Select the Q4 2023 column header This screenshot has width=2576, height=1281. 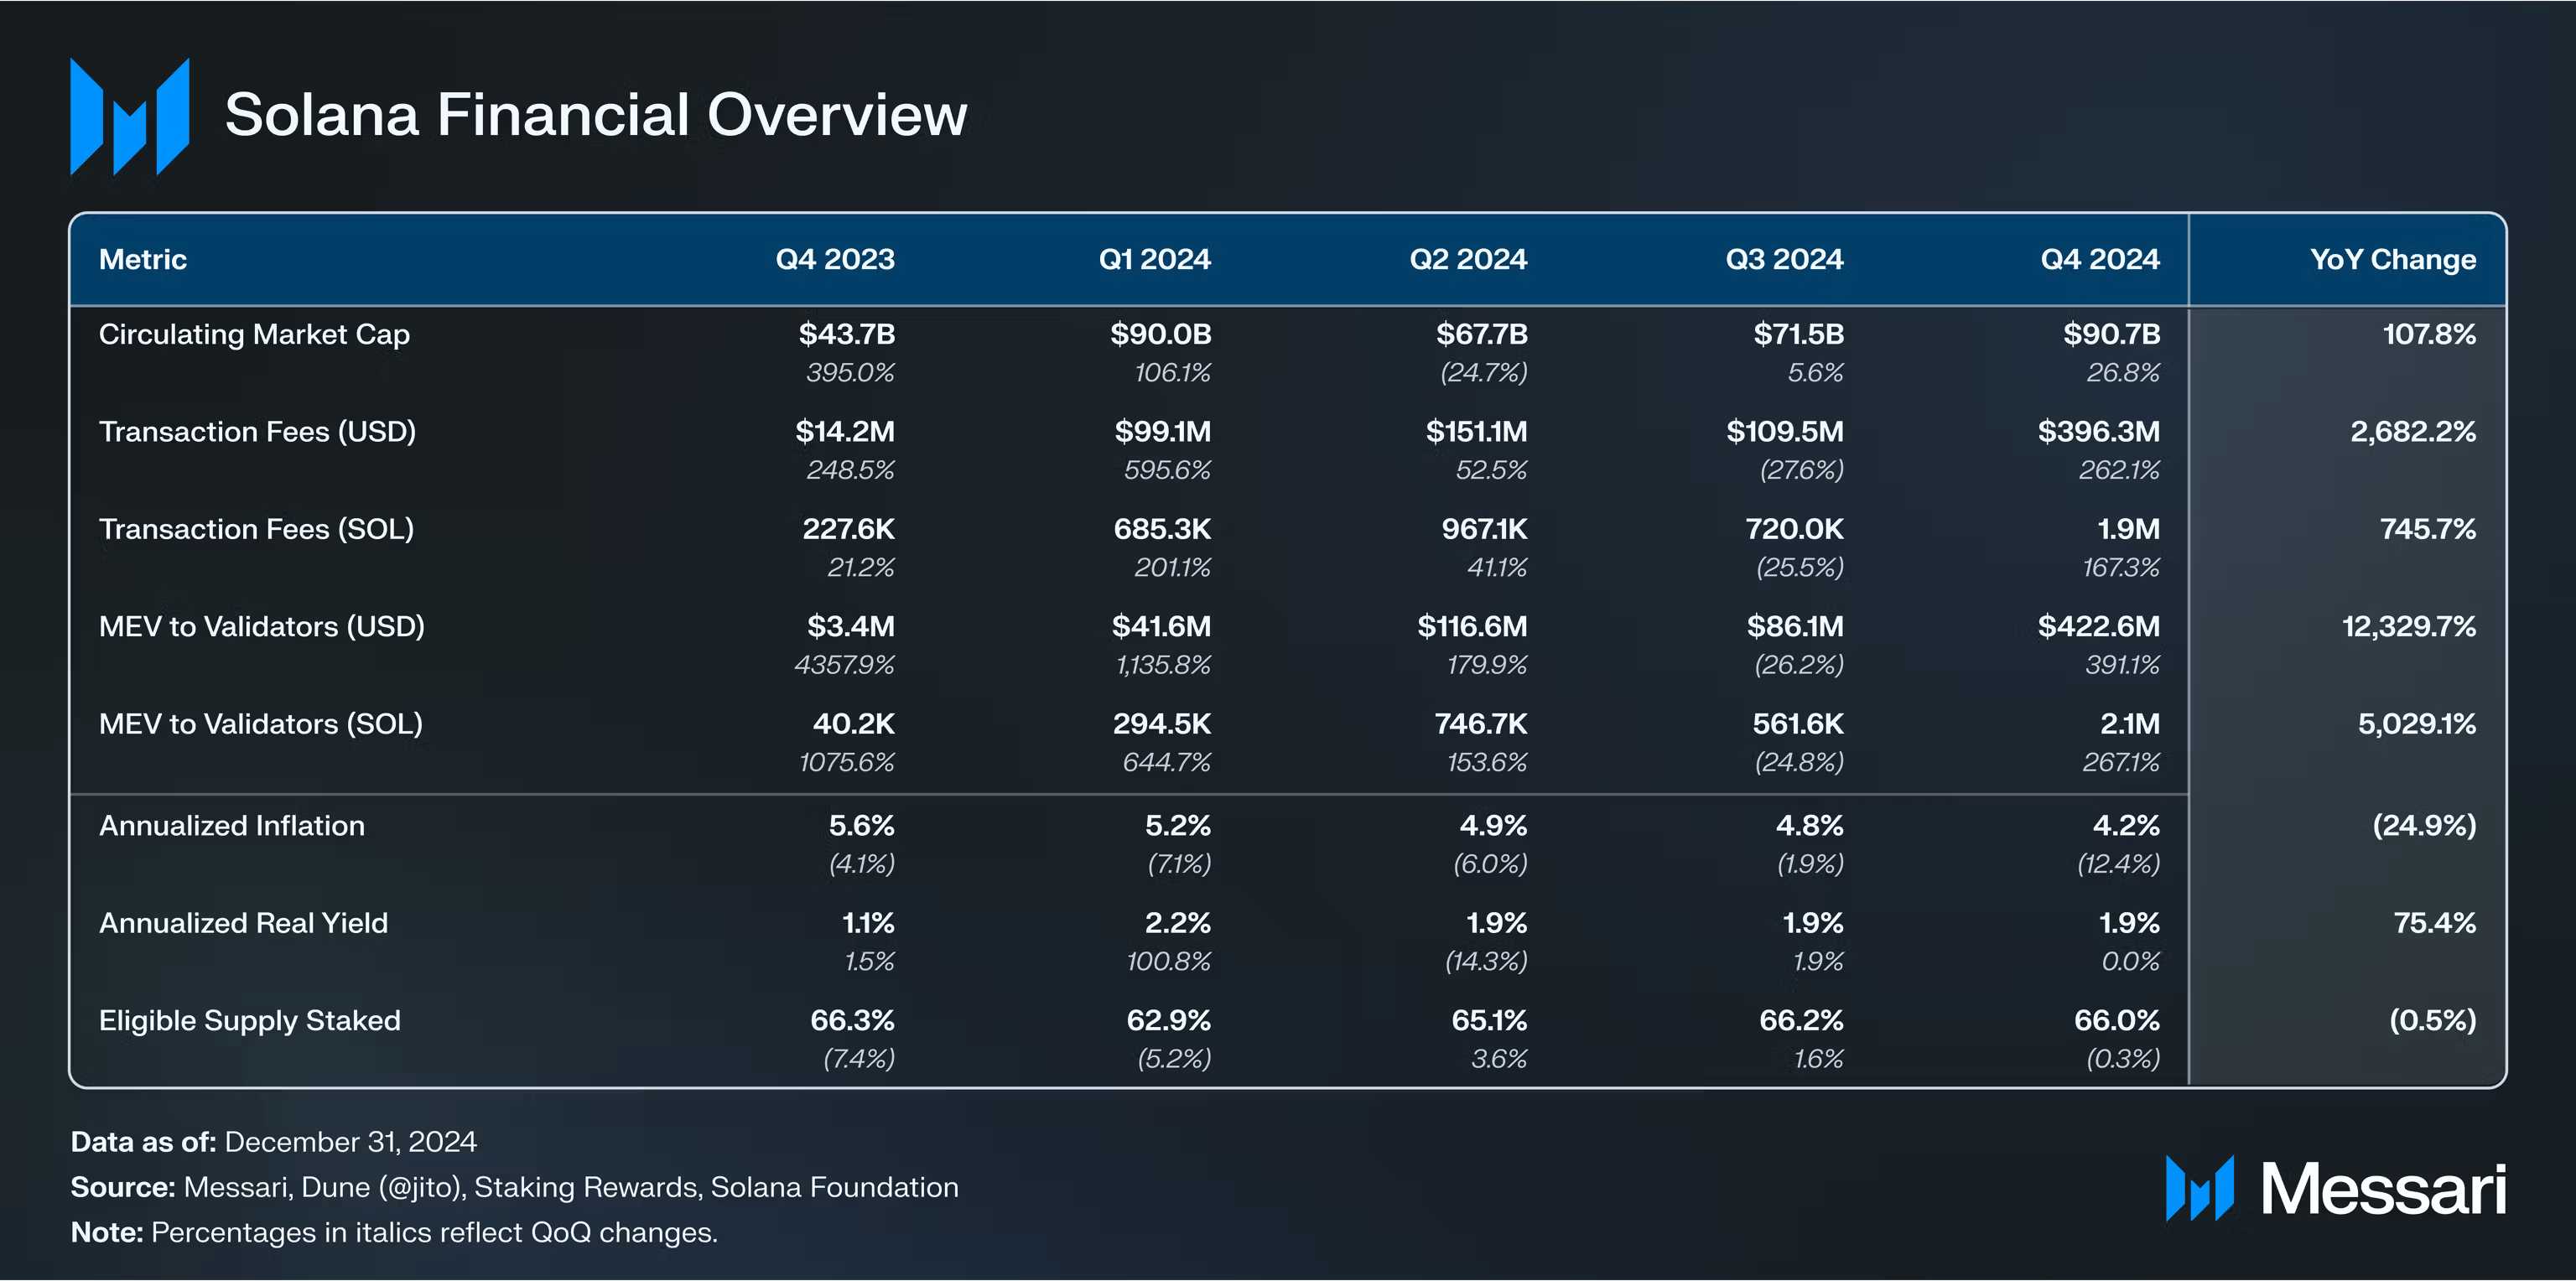coord(835,260)
